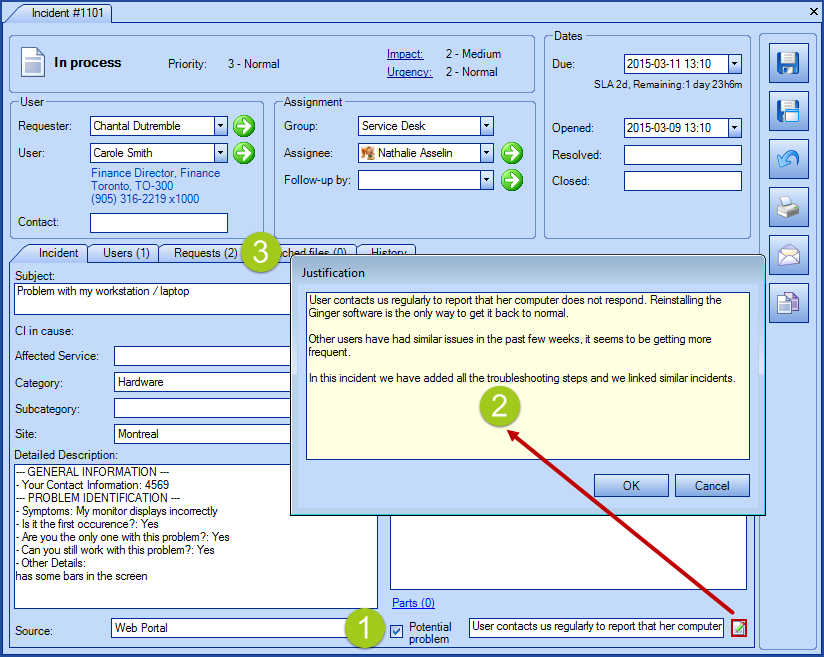Click the Save floppy disk icon
This screenshot has height=657, width=824.
(x=788, y=63)
